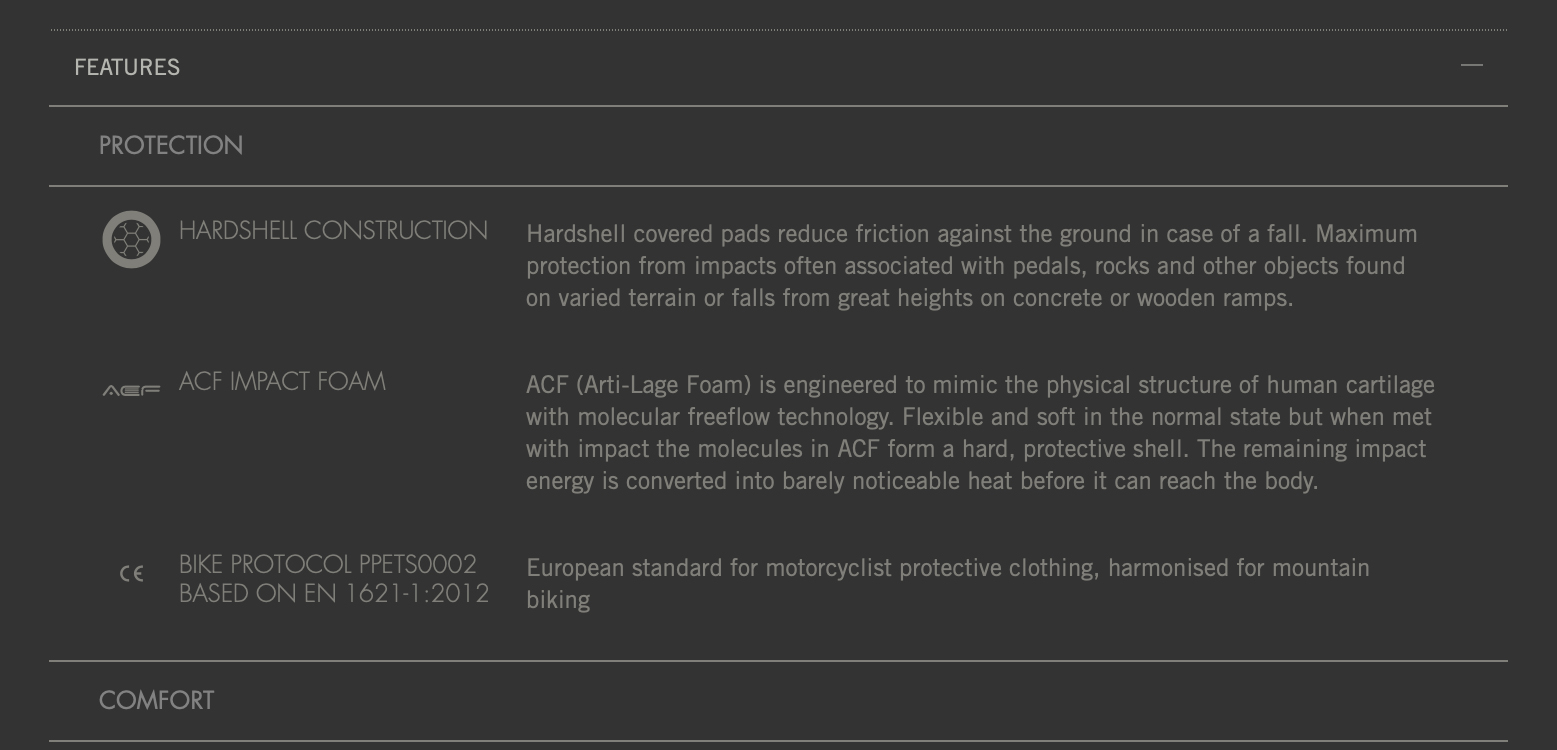Click the dotted line above FEATURES

tap(778, 30)
